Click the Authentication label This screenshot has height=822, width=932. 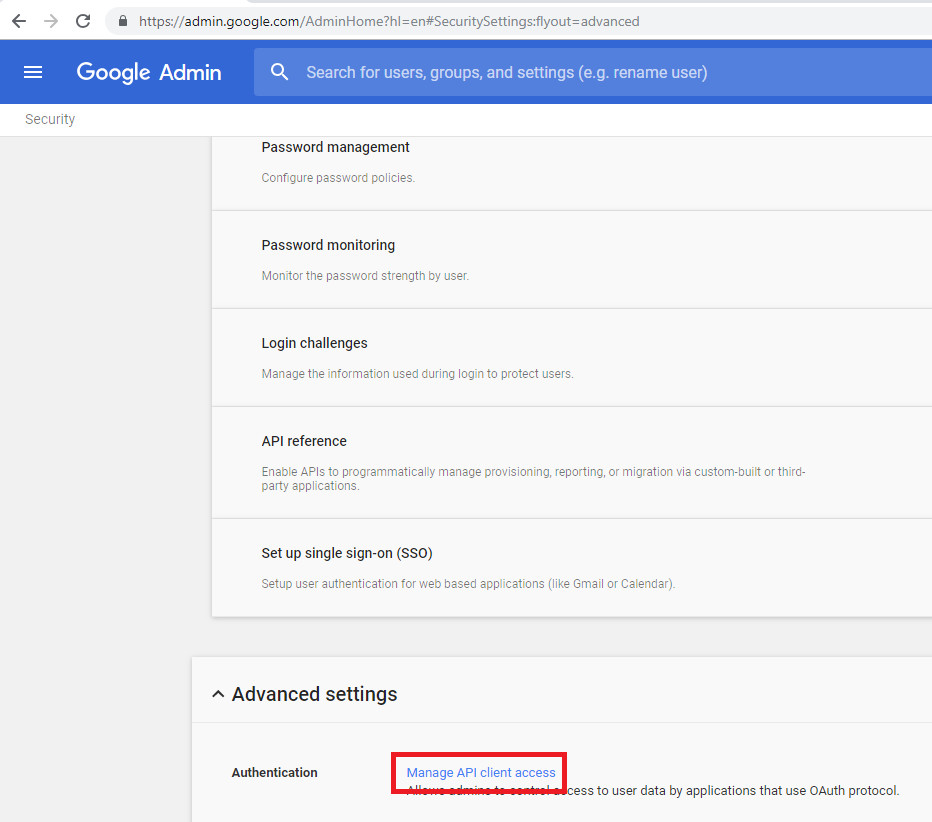pyautogui.click(x=274, y=773)
